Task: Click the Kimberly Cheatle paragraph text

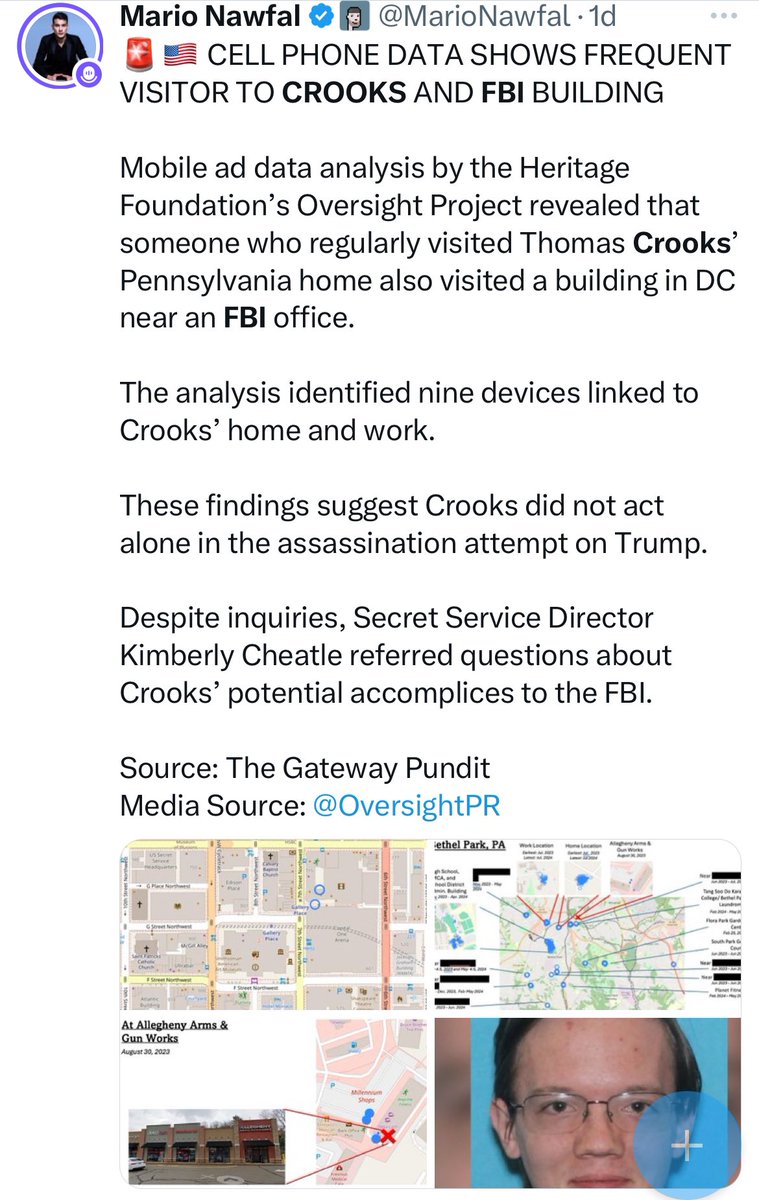Action: coord(395,655)
